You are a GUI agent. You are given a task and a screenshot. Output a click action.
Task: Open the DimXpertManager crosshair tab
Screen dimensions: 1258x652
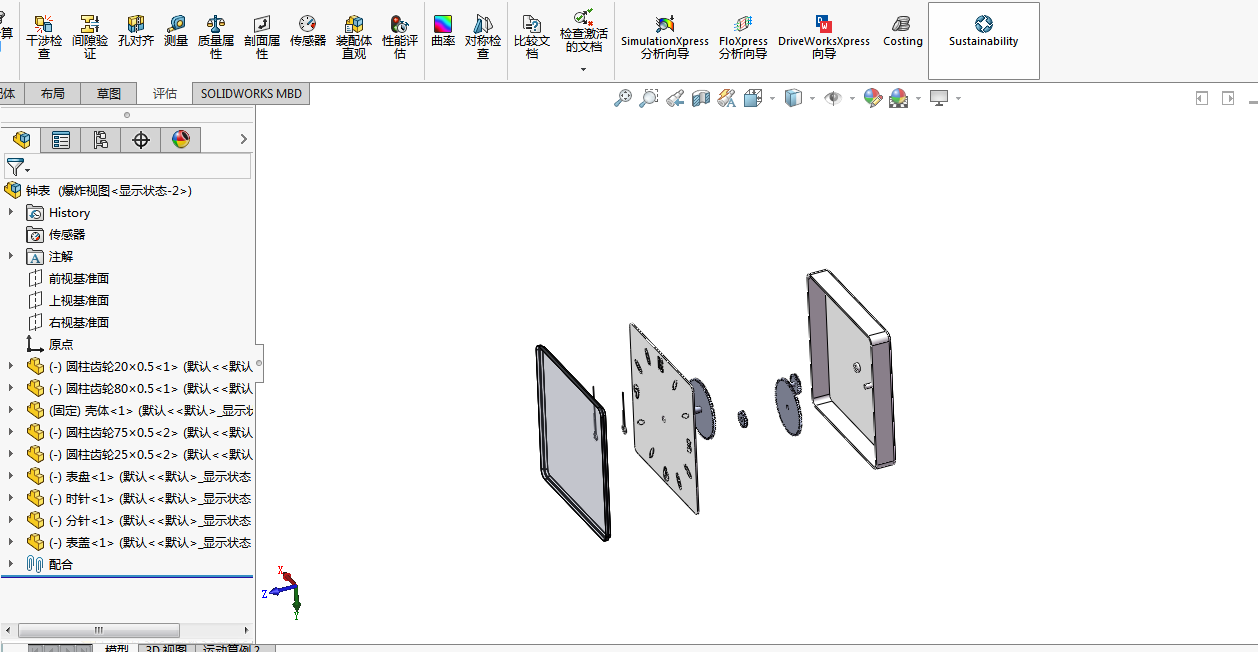(141, 140)
